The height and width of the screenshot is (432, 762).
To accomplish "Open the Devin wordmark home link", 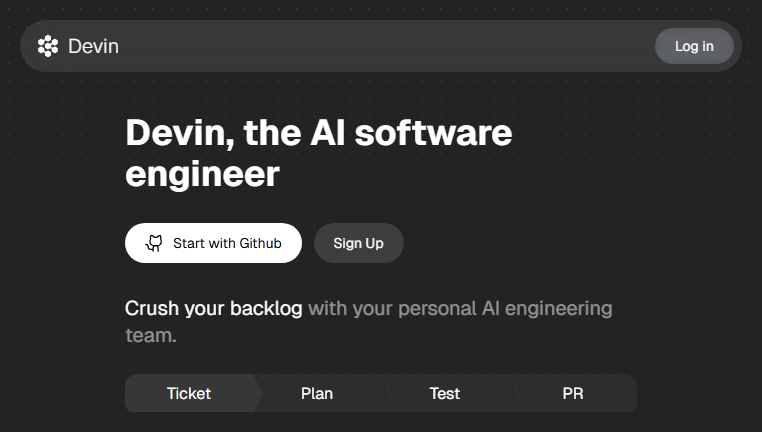I will tap(93, 46).
